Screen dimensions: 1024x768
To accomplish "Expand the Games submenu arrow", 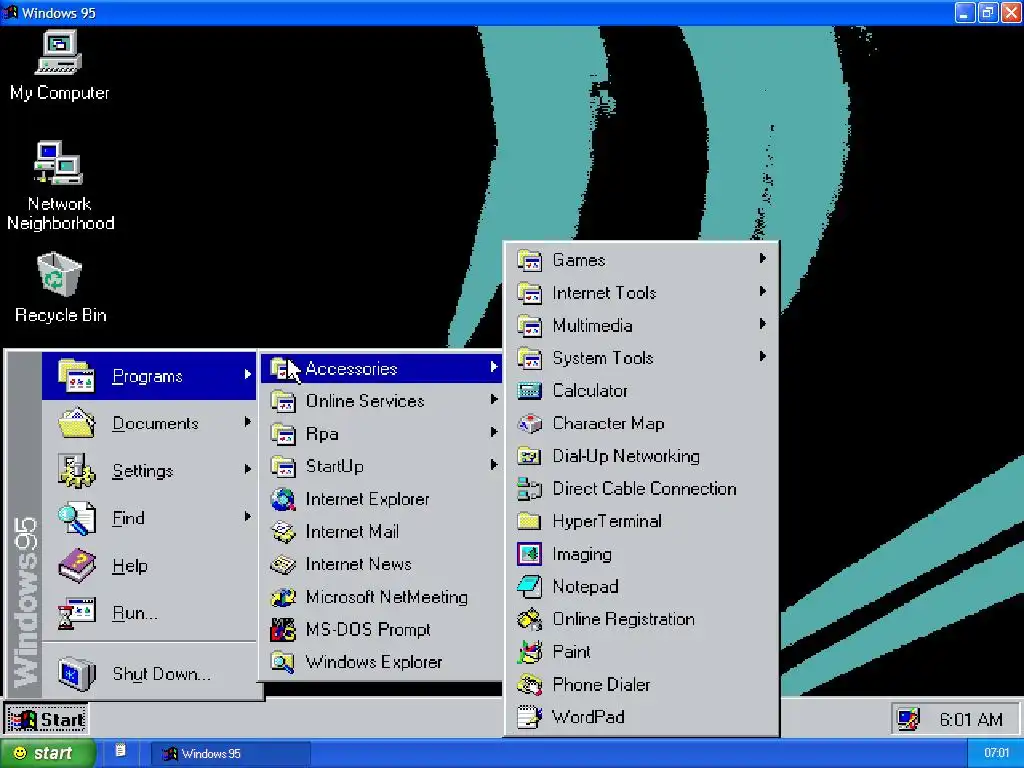I will pos(762,259).
